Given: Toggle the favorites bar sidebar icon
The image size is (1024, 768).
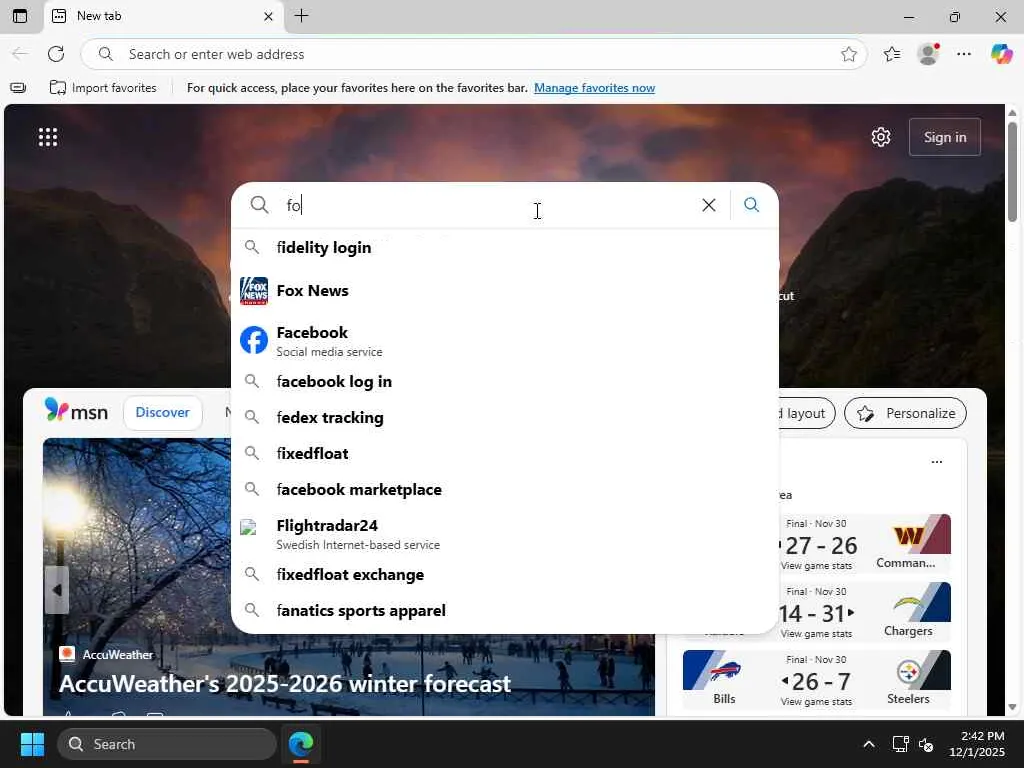Looking at the screenshot, I should [18, 88].
